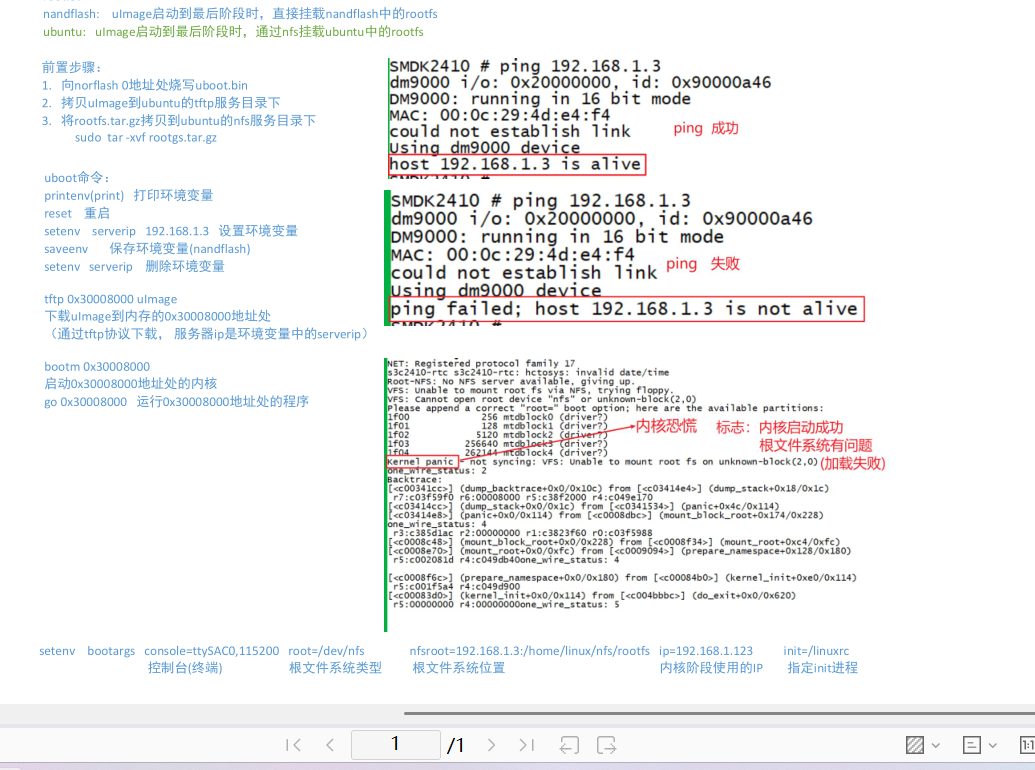Screen dimensions: 1035x770
Task: Click 'sudo tar -xvf rootgs.tar.gz' line
Action: click(x=146, y=137)
